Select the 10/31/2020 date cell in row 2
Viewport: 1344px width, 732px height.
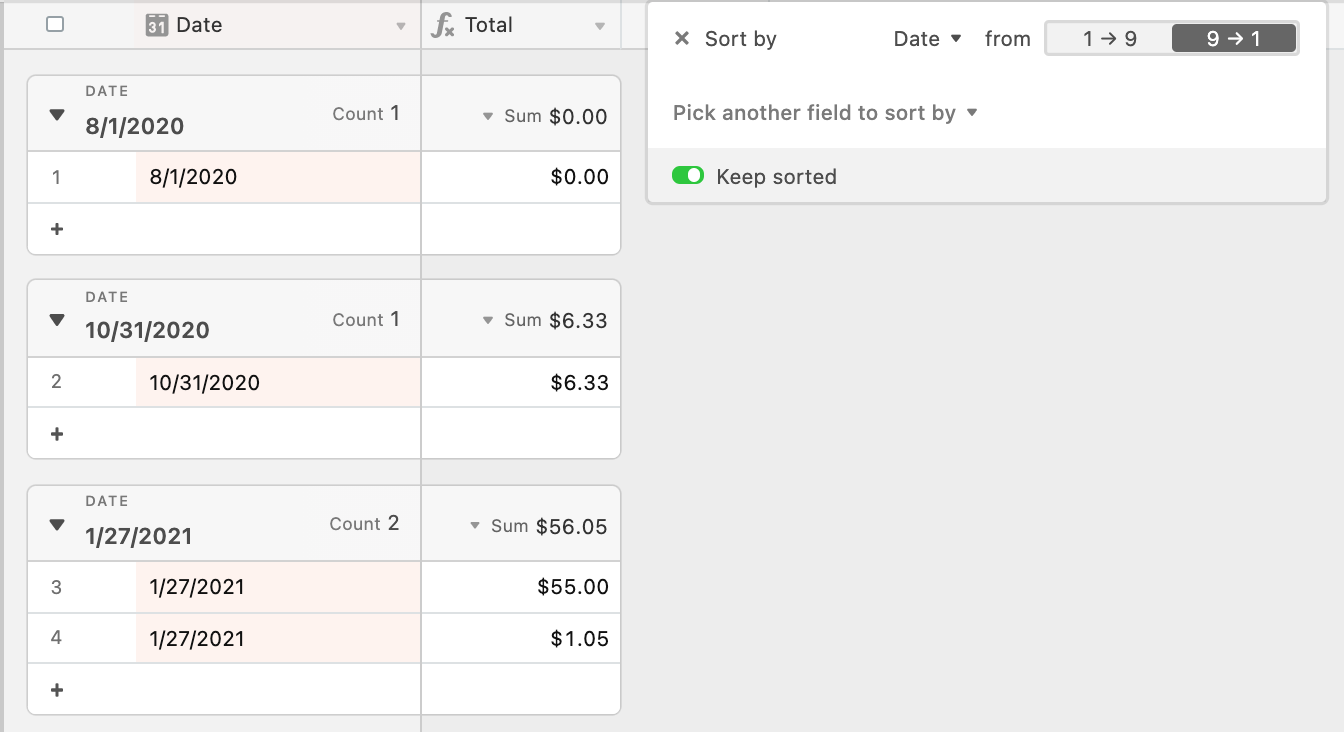pos(278,382)
